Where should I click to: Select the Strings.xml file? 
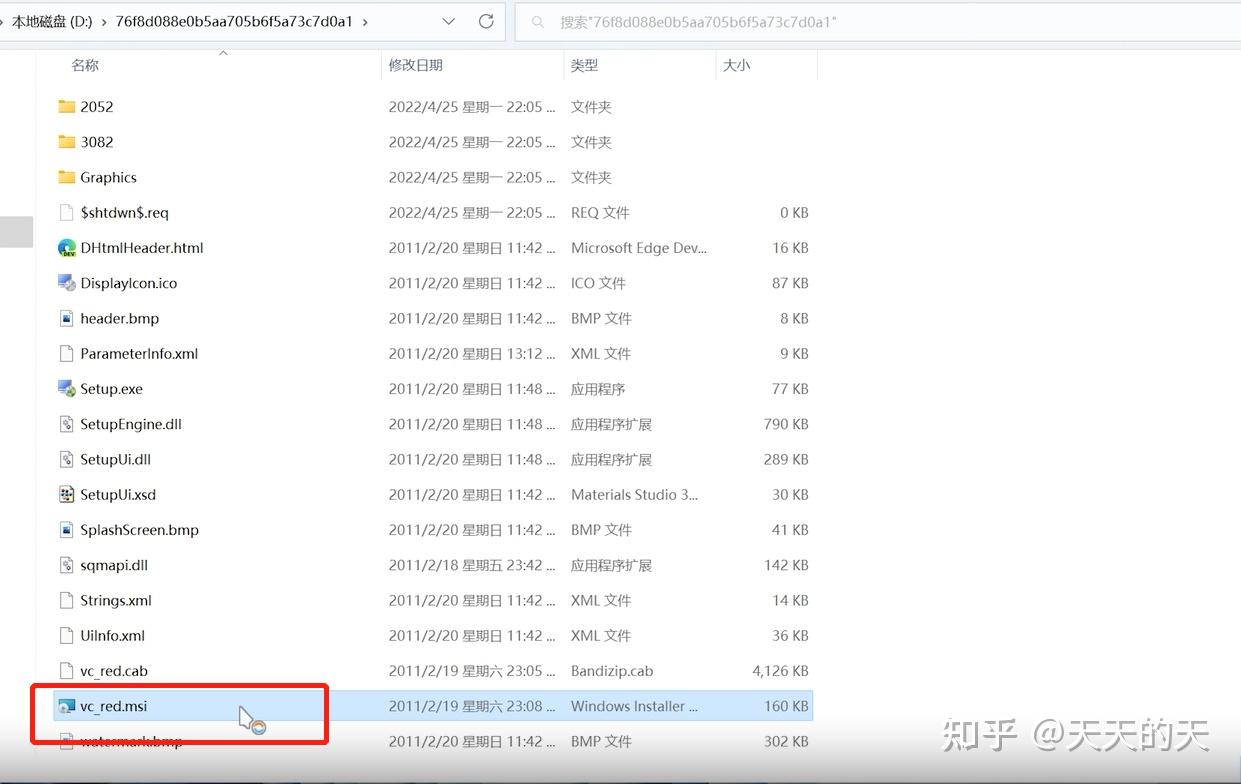click(x=115, y=600)
